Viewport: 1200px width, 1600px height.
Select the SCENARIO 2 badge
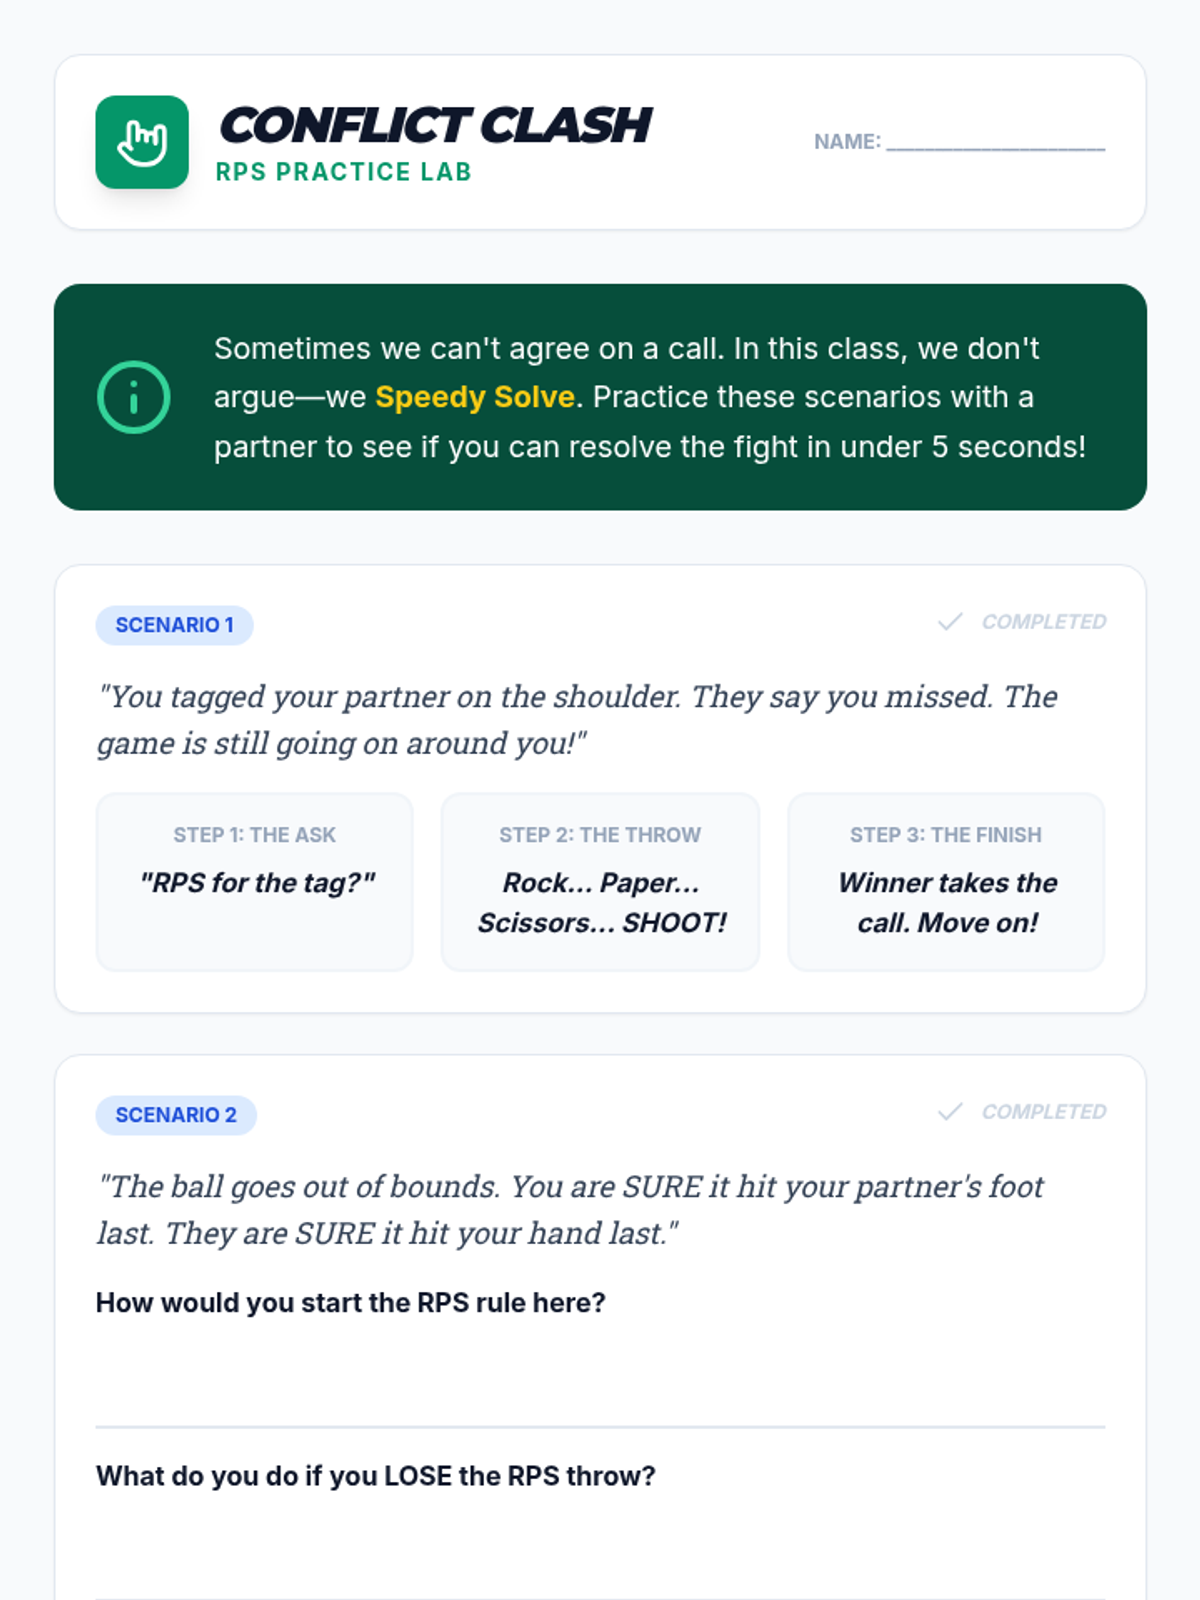[x=176, y=1115]
